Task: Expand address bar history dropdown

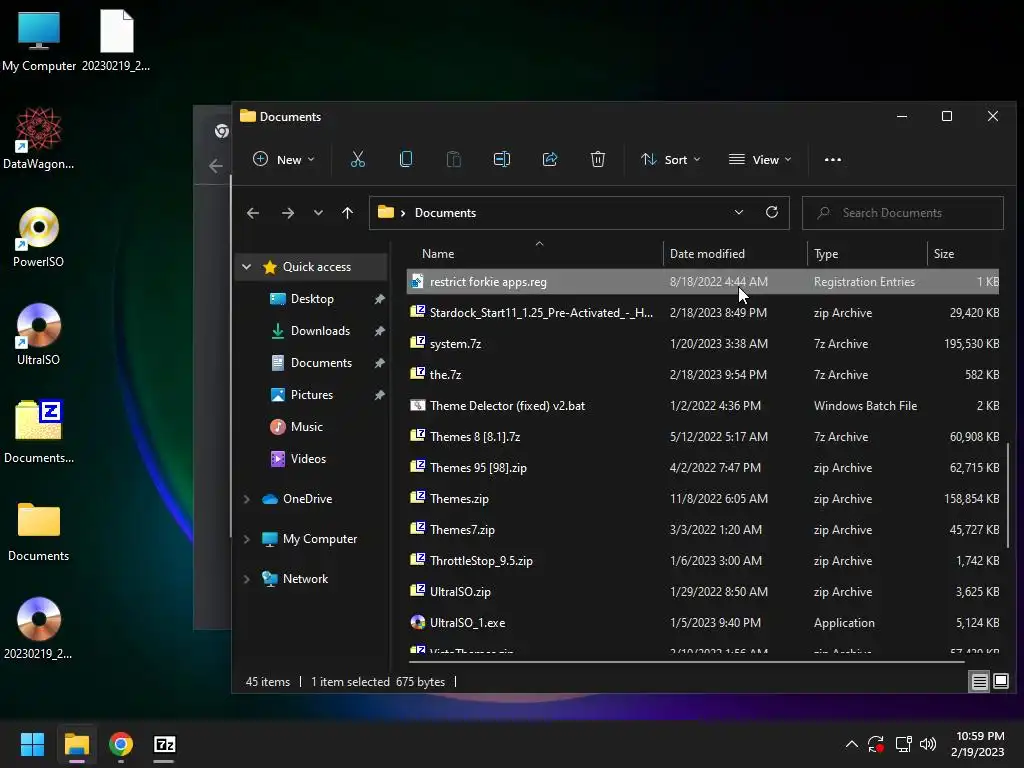Action: 739,212
